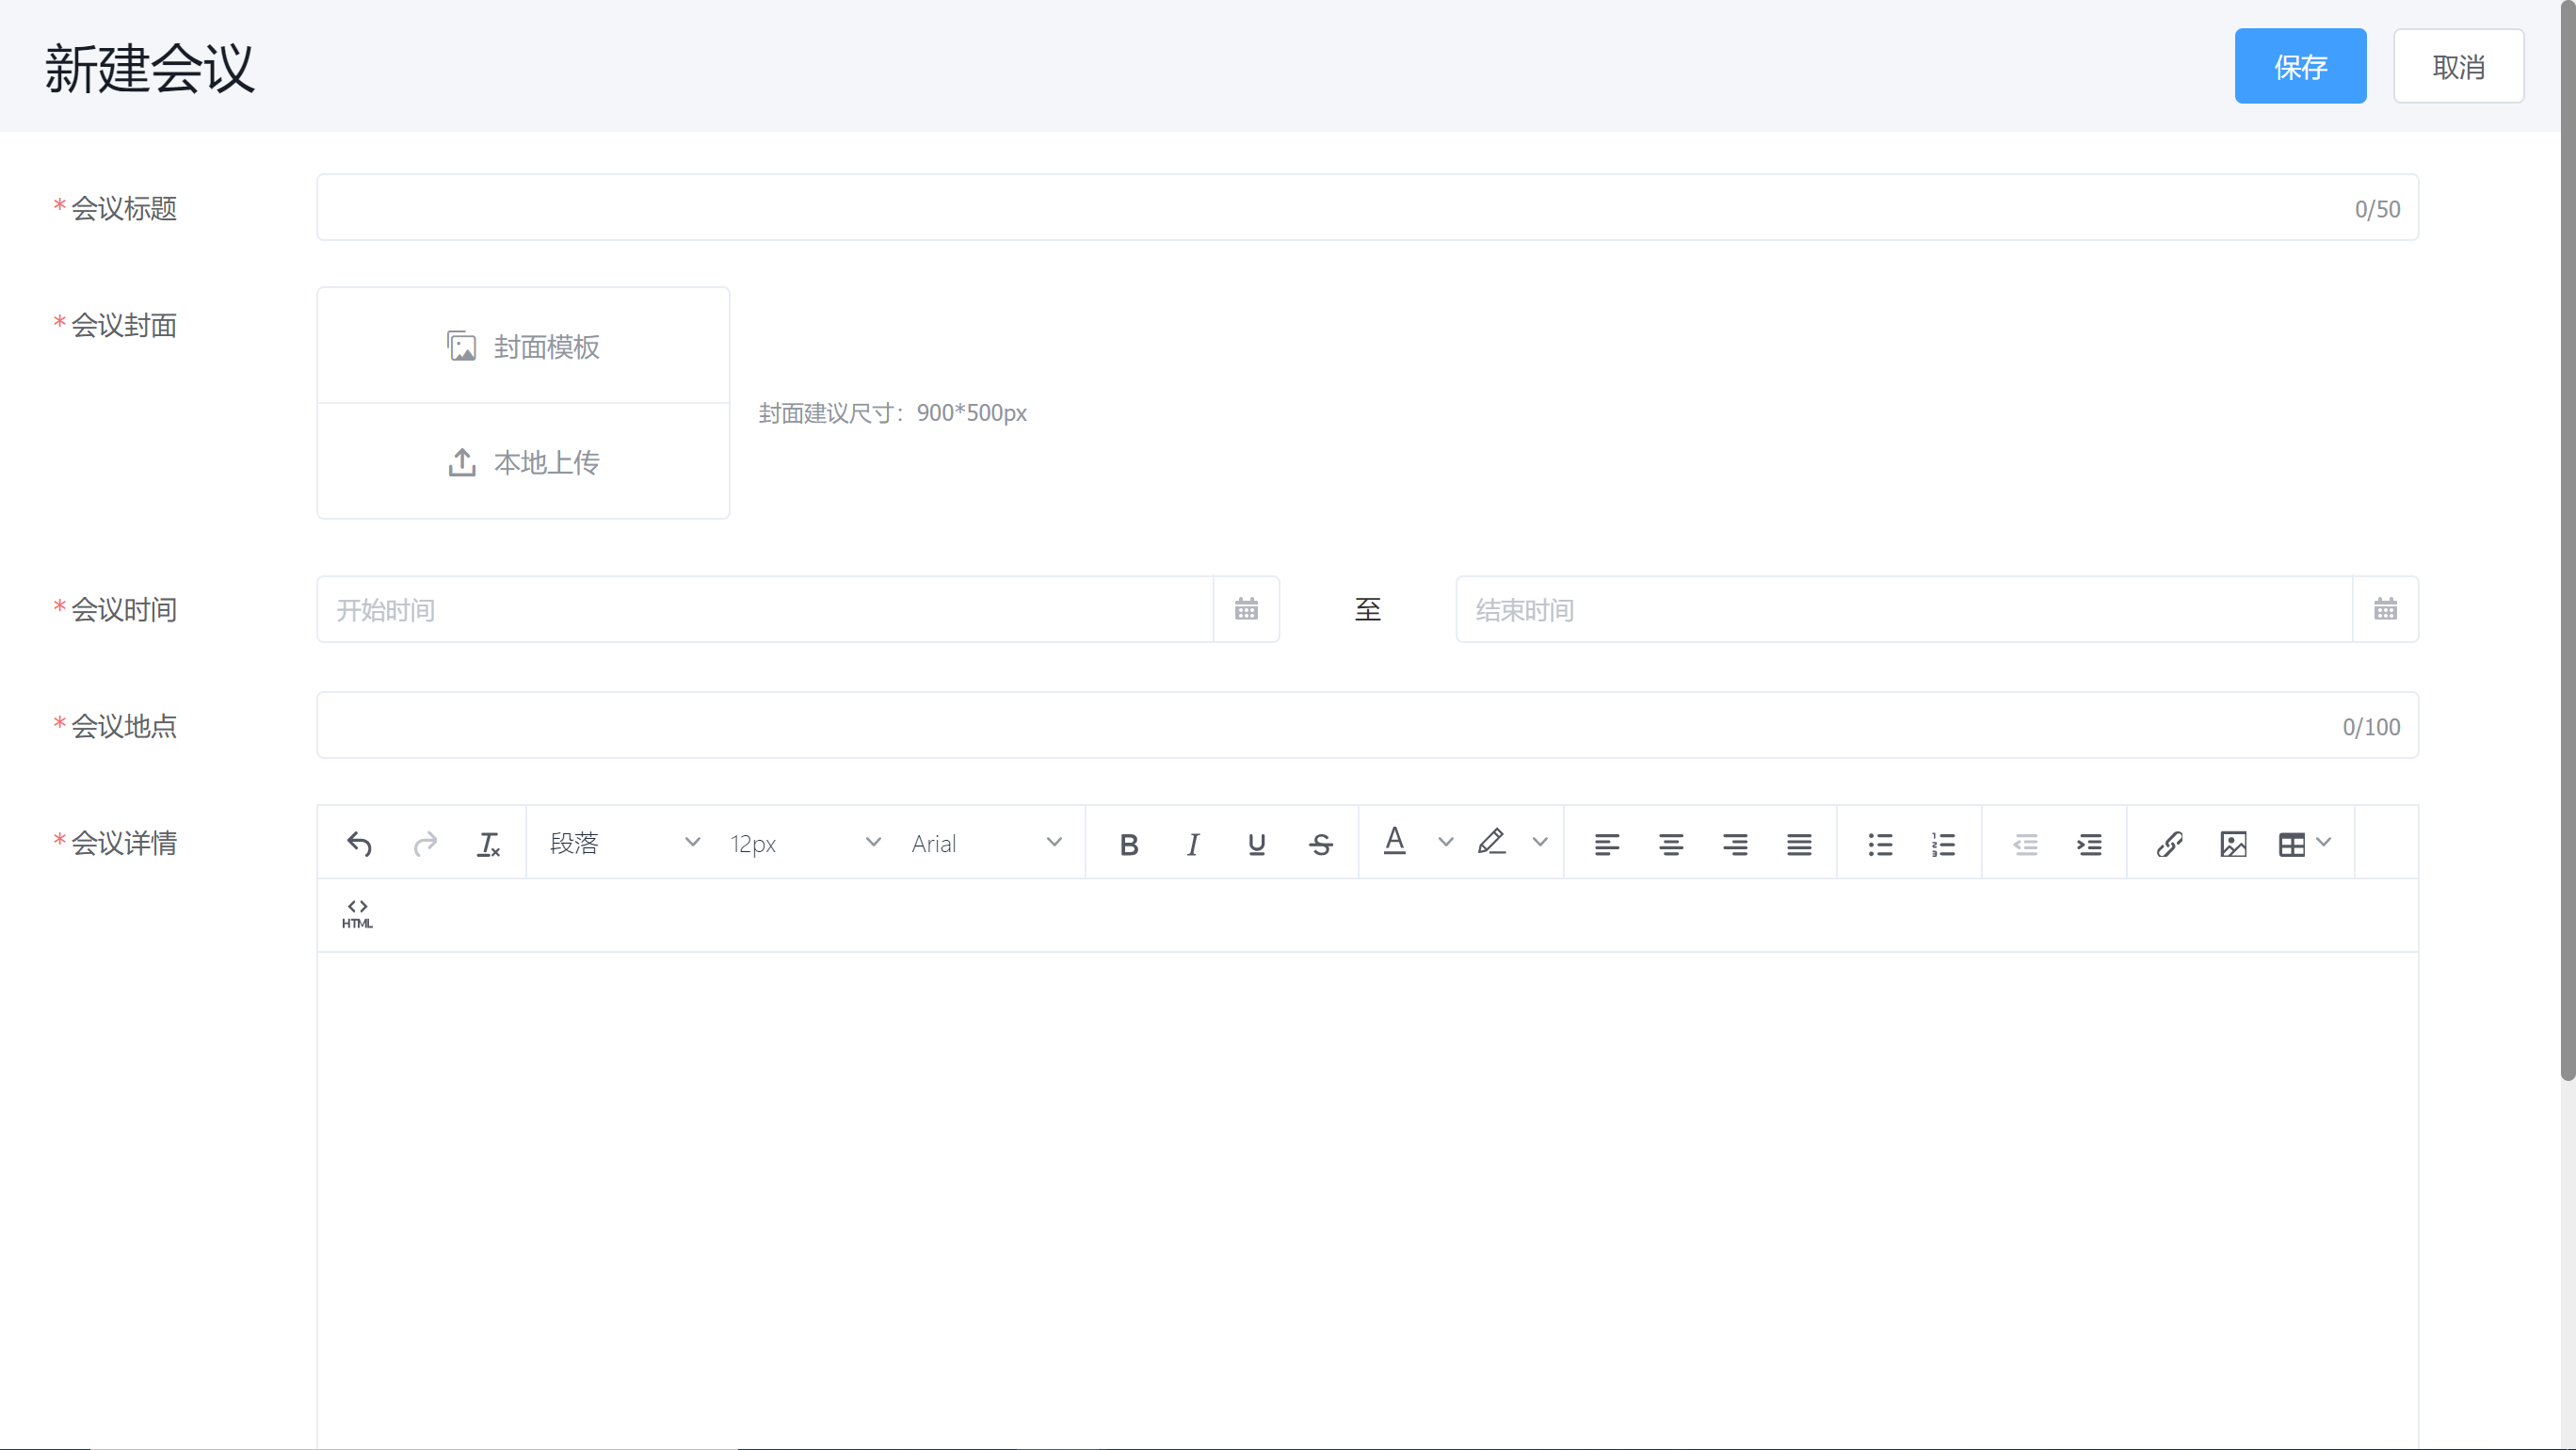Insert a numbered list
2576x1450 pixels.
[x=1944, y=844]
